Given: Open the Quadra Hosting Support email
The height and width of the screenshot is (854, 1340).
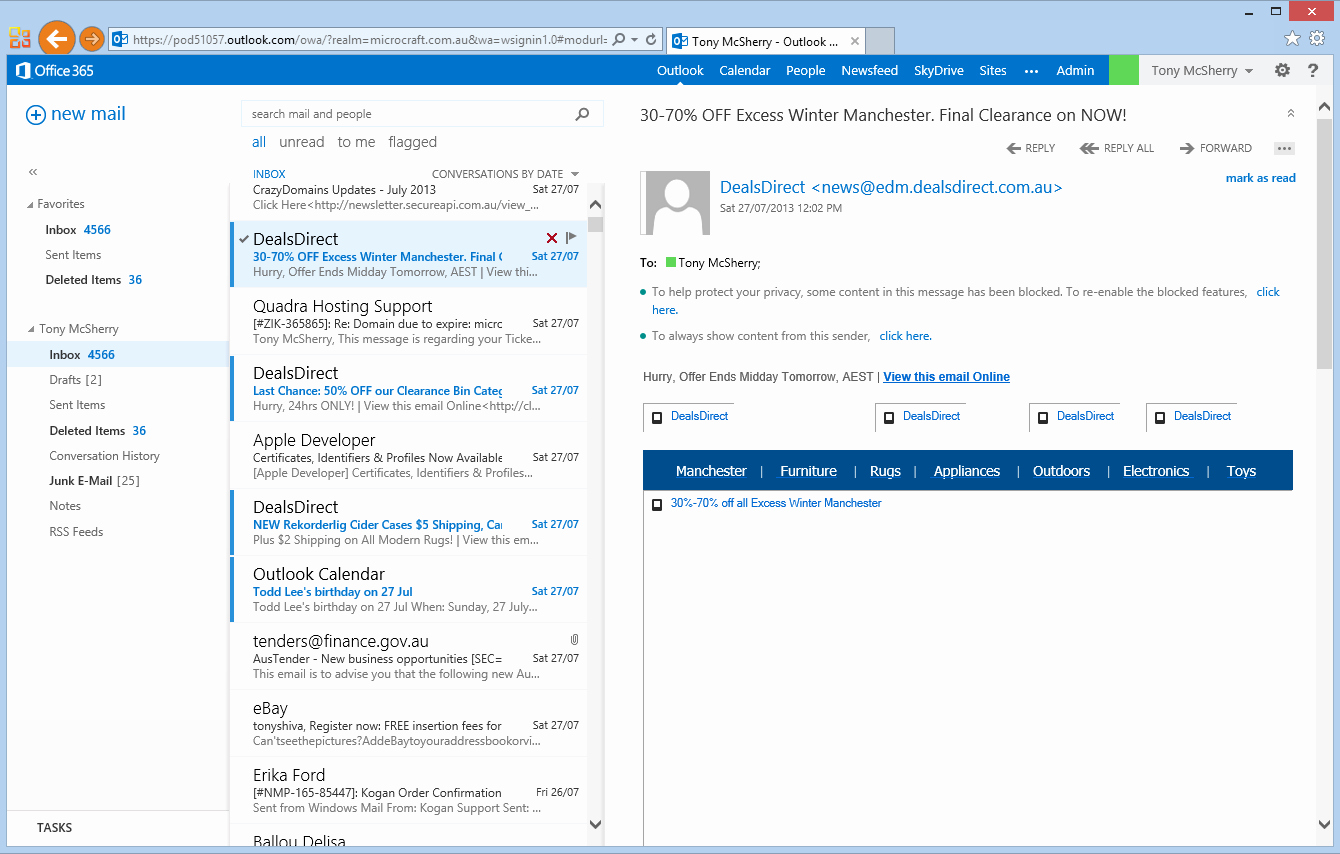Looking at the screenshot, I should 408,322.
